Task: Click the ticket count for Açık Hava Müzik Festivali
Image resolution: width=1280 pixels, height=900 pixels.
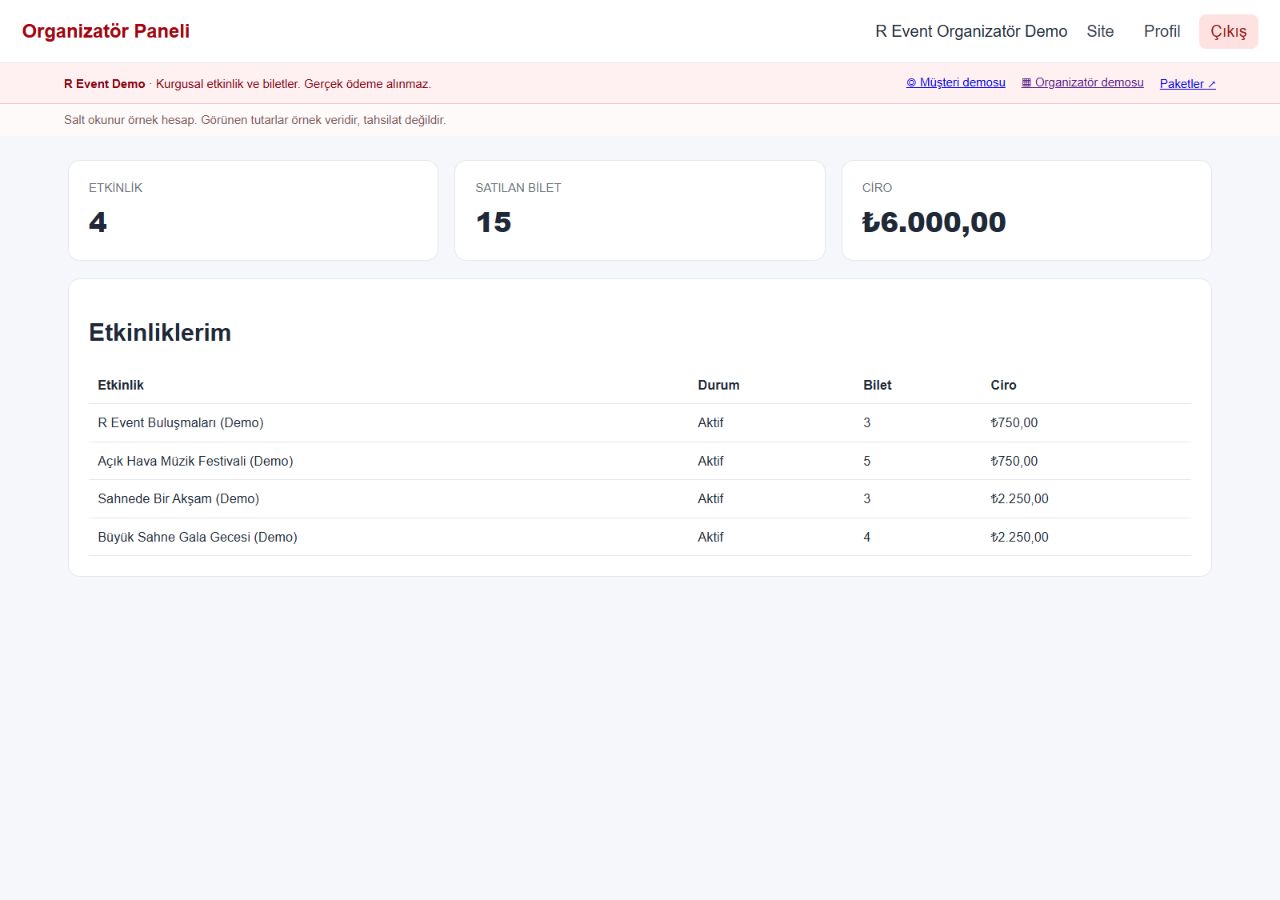Action: [x=867, y=461]
